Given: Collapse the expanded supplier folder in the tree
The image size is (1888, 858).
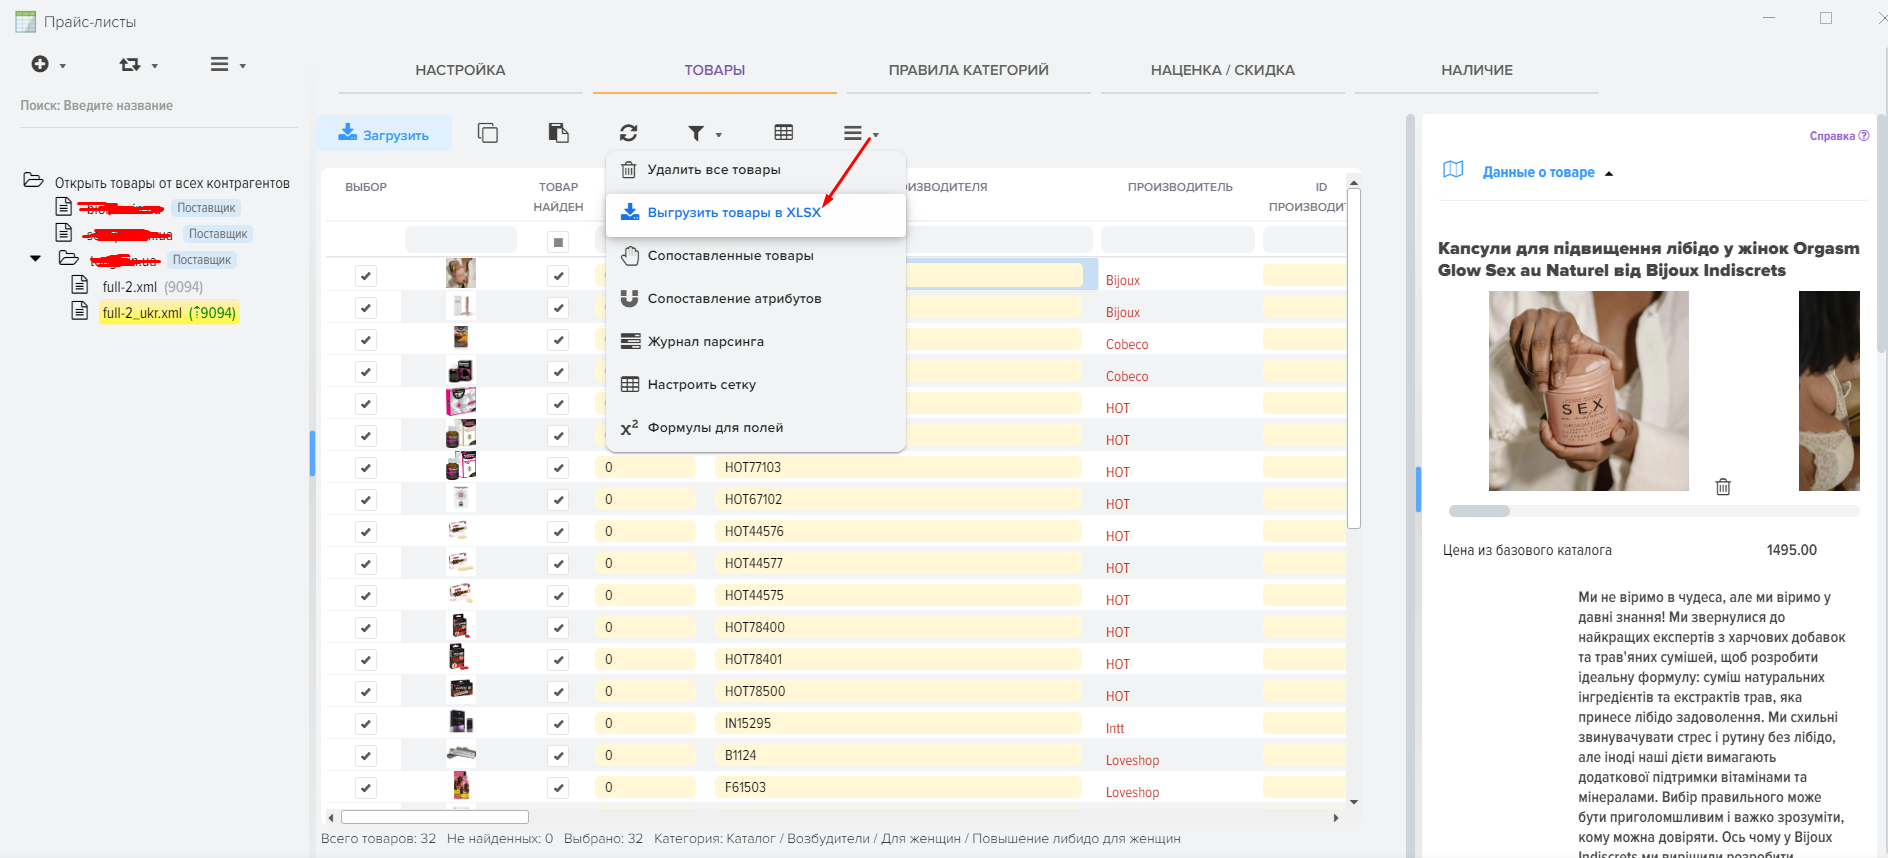Looking at the screenshot, I should click(36, 259).
